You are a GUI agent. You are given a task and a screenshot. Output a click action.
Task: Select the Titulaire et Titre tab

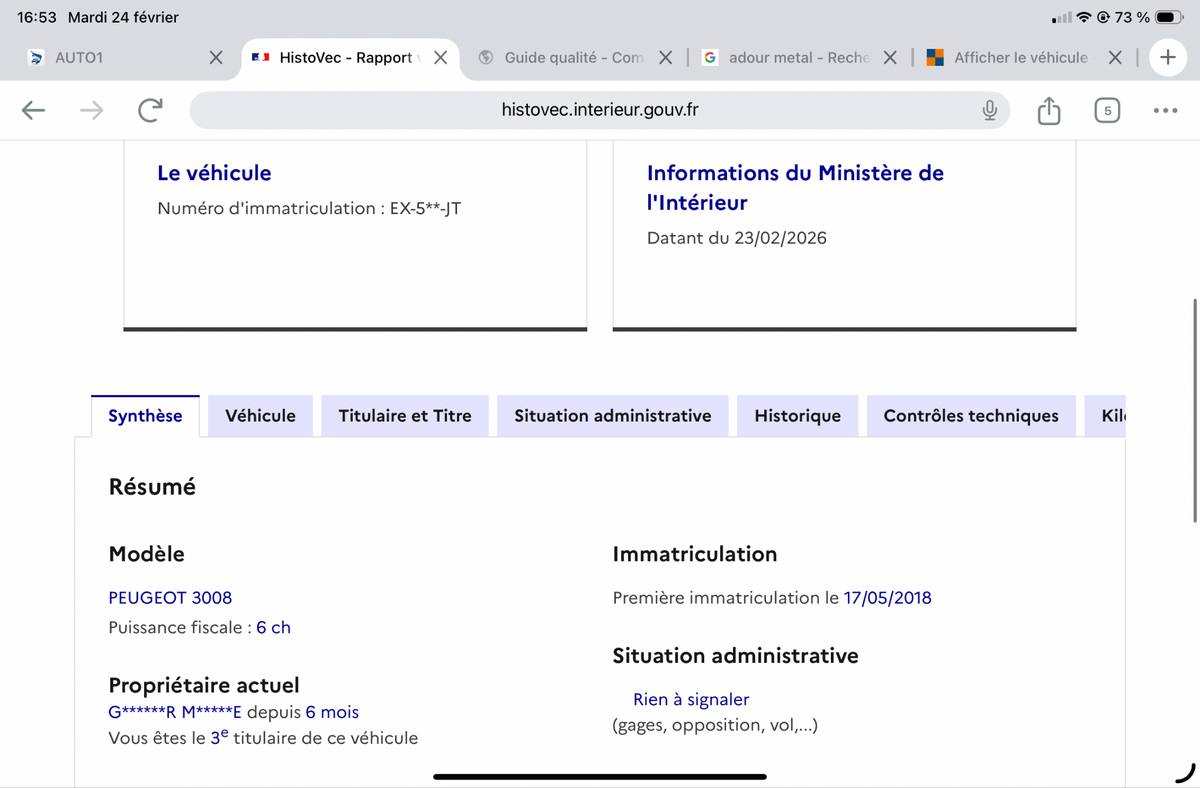(405, 416)
